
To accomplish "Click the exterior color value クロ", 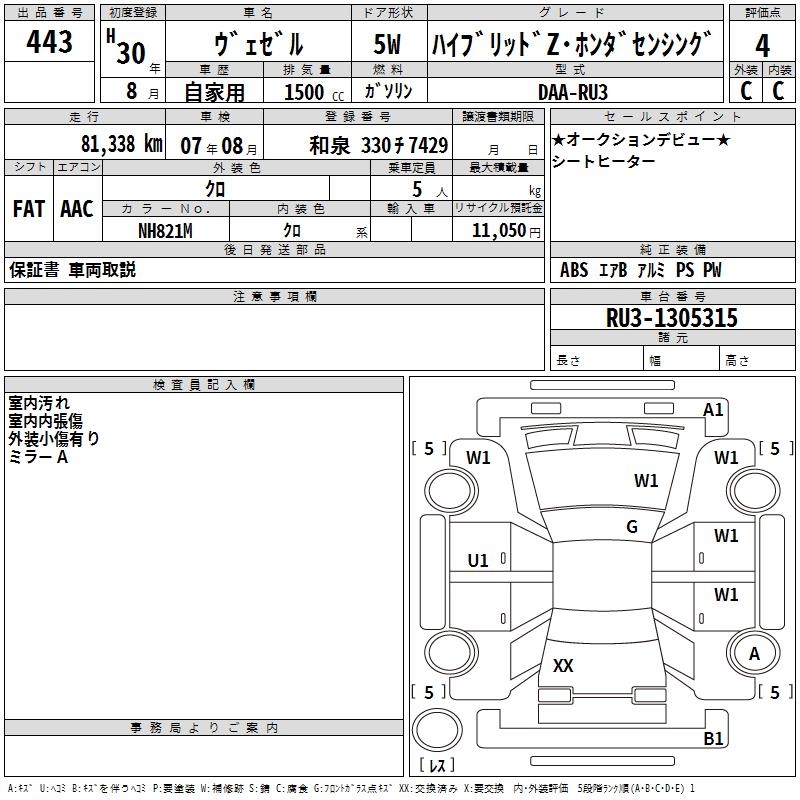I will pos(215,189).
